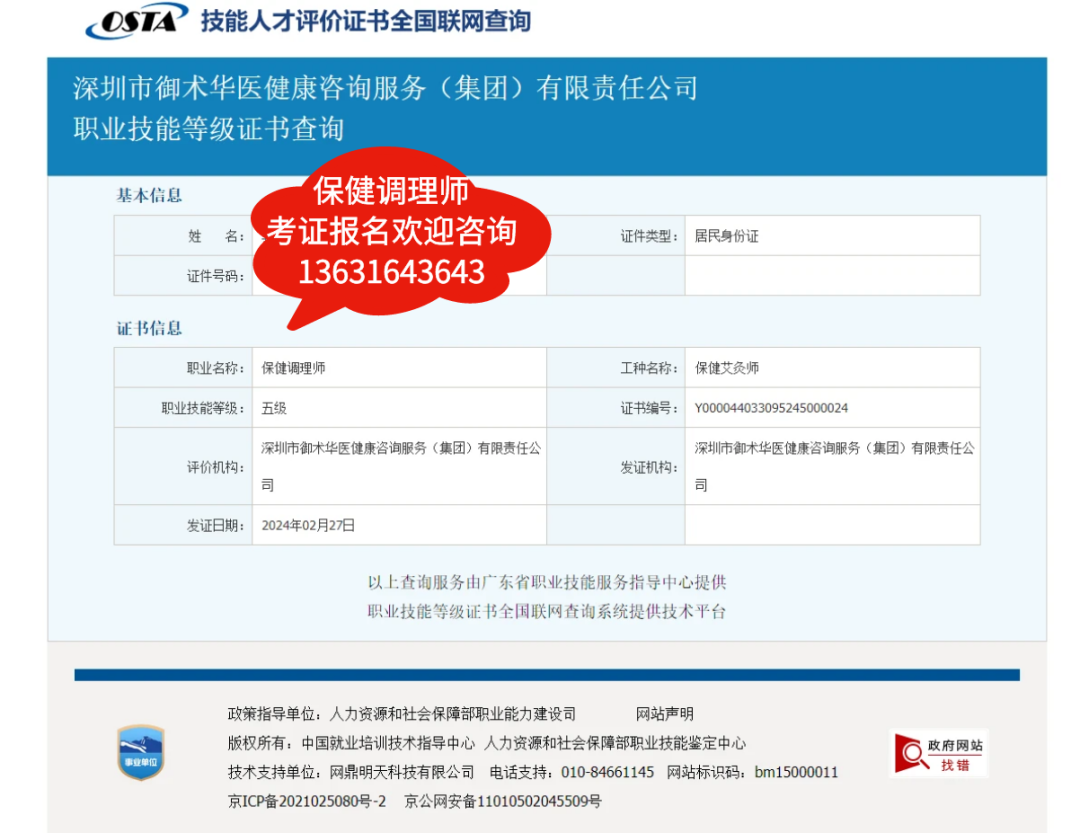Click the 京ICP备2021025080号-2 filing link
This screenshot has width=1080, height=833.
307,801
